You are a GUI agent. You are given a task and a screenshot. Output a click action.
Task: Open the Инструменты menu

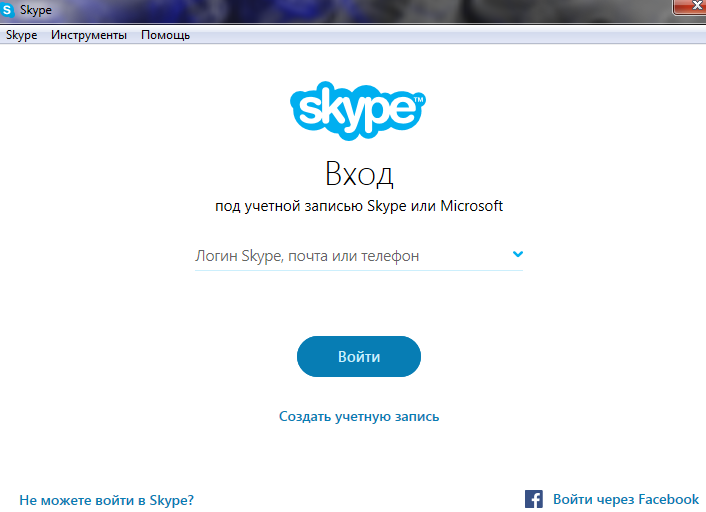(x=88, y=35)
